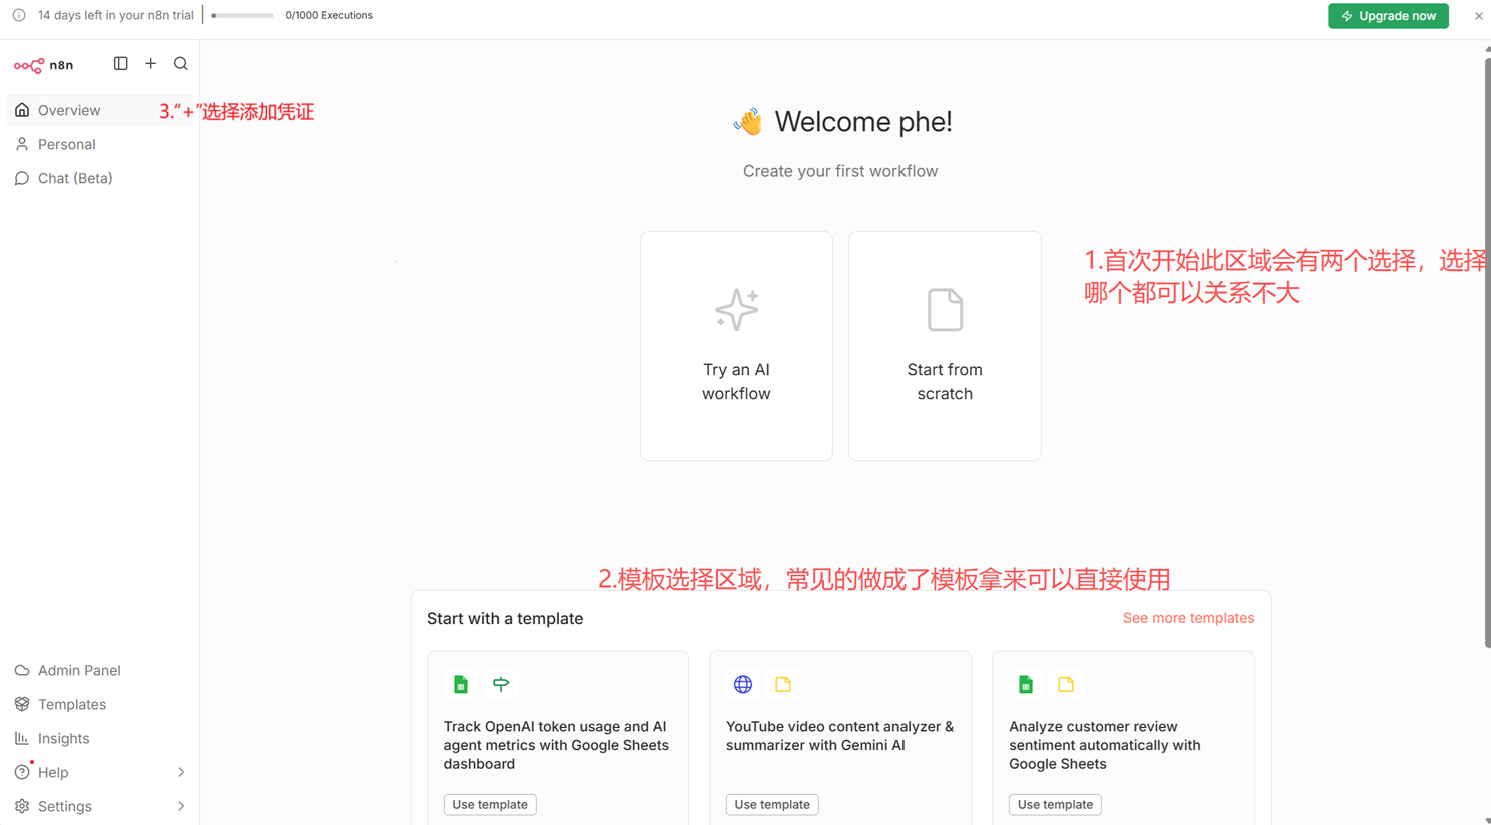This screenshot has width=1491, height=825.
Task: Click sticky note icon on customer review template
Action: click(x=1066, y=684)
